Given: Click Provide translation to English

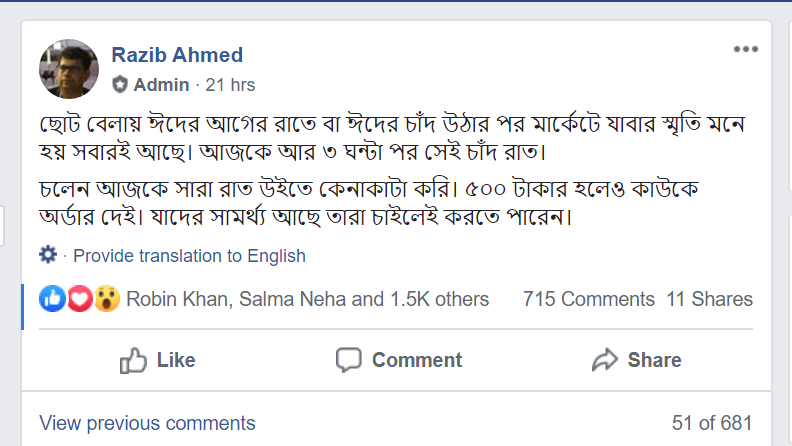Looking at the screenshot, I should point(189,256).
